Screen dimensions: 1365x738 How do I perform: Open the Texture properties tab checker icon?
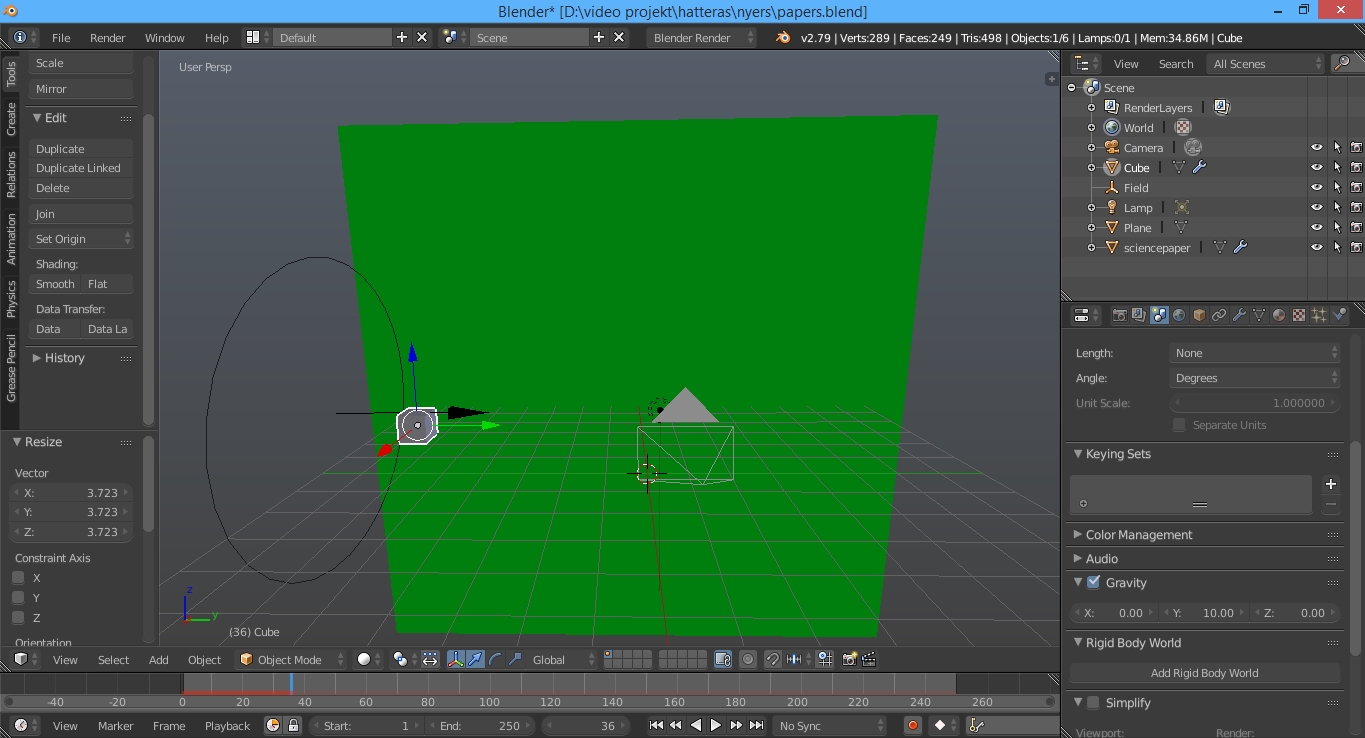[1299, 315]
